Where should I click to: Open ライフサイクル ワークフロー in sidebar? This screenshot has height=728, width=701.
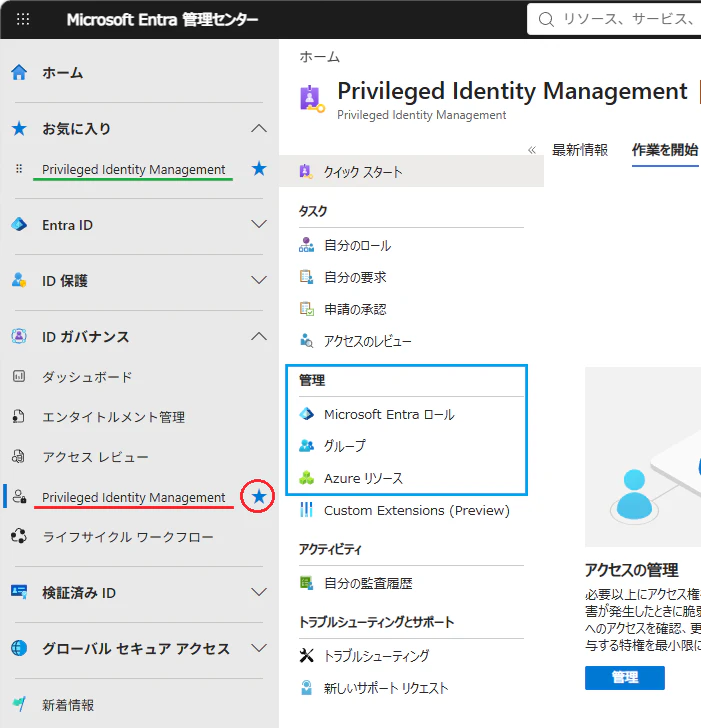128,537
